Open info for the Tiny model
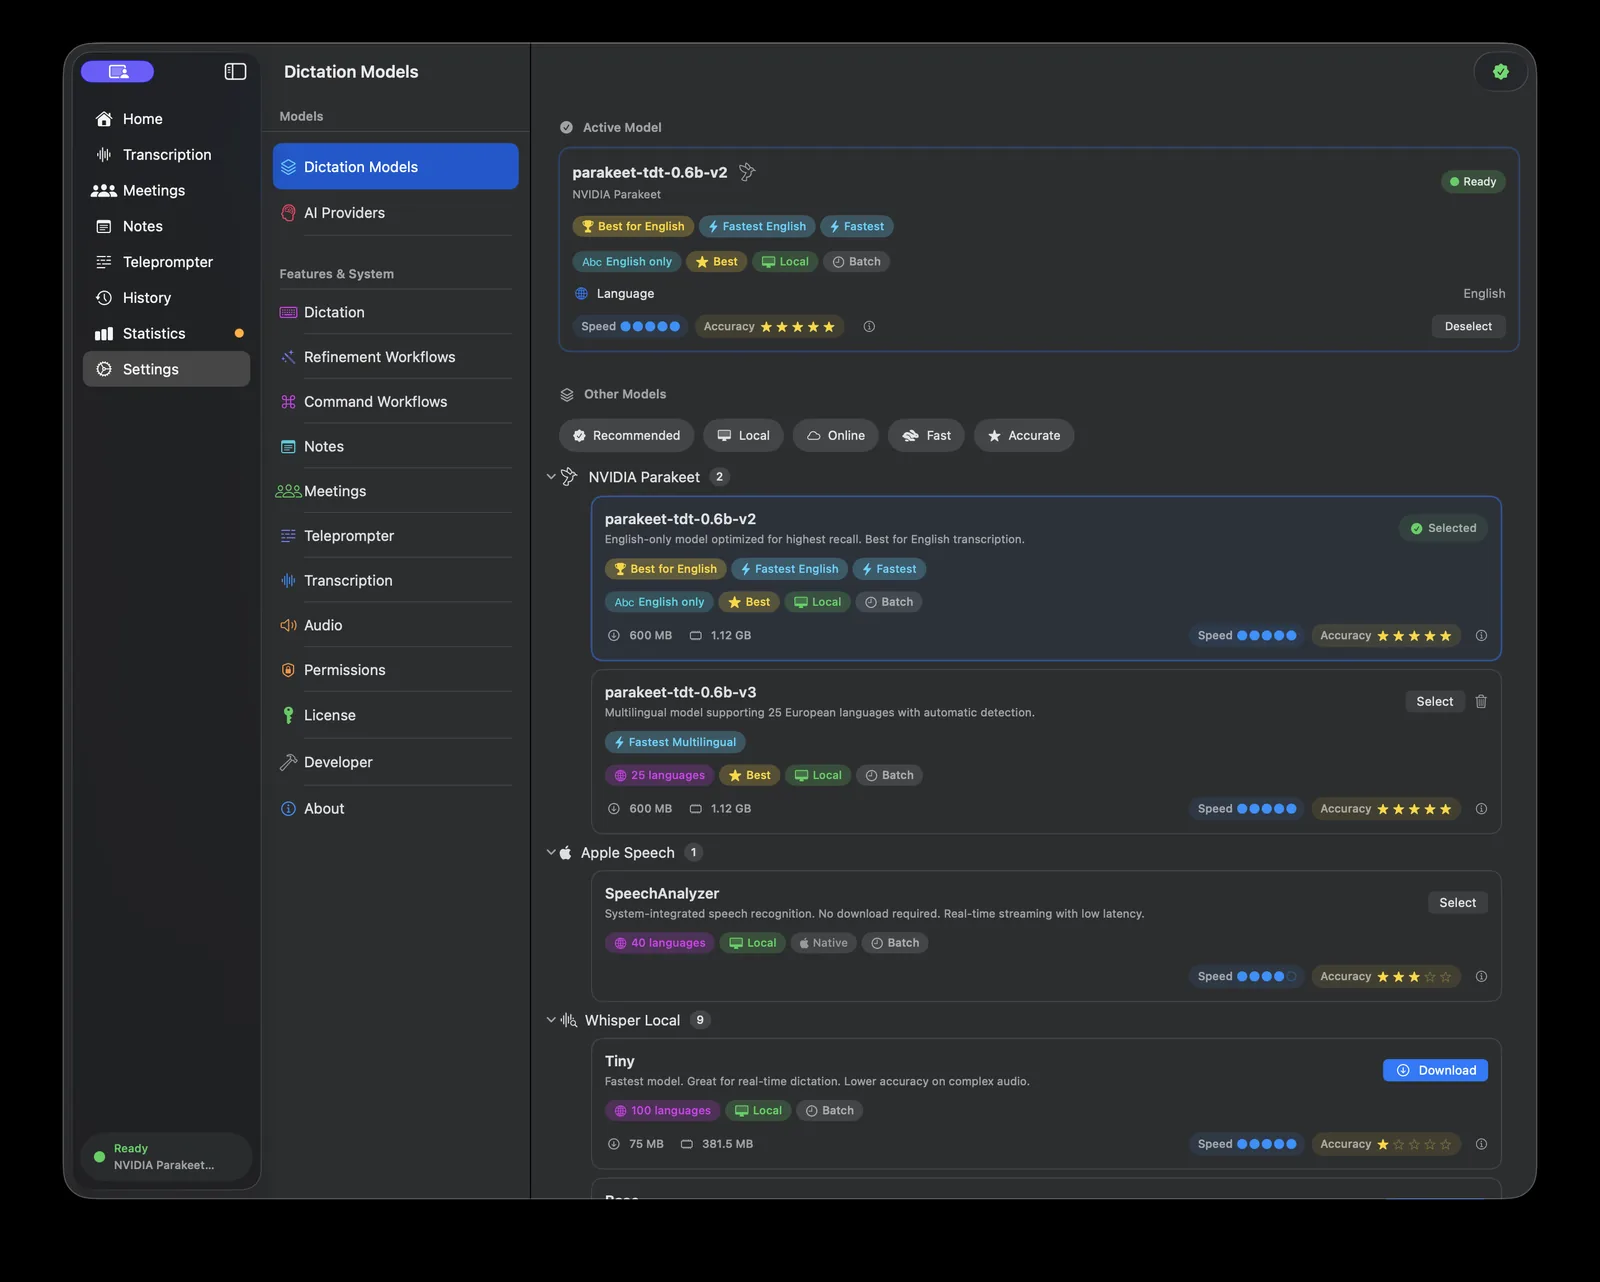The image size is (1600, 1282). pos(1481,1144)
